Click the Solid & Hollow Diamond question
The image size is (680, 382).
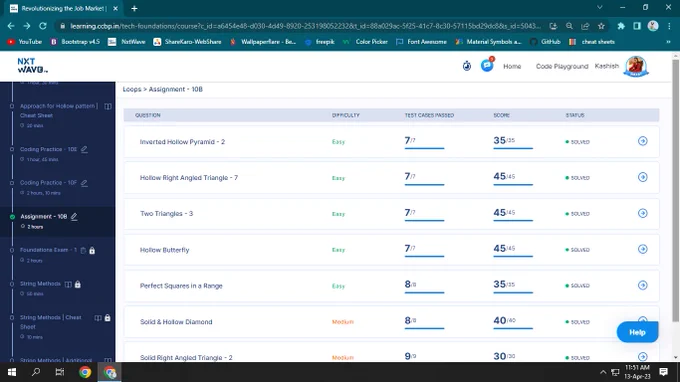click(x=176, y=322)
